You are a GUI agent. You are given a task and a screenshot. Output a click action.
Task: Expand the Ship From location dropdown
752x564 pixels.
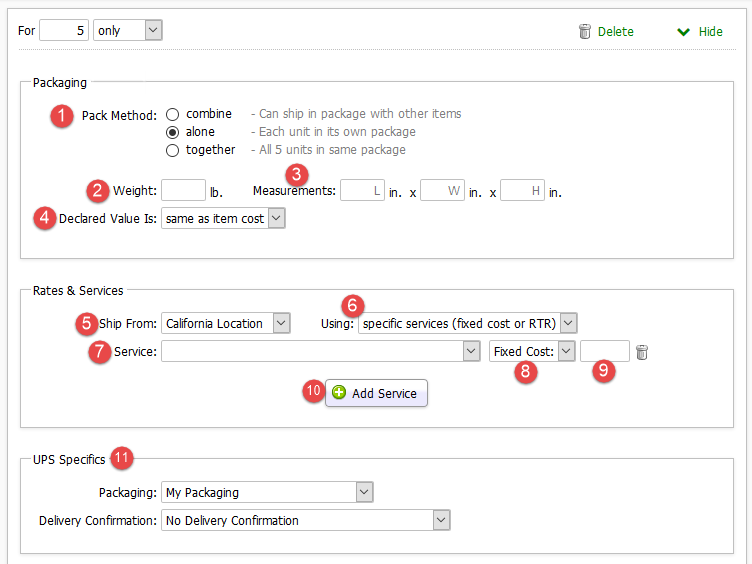pos(226,323)
